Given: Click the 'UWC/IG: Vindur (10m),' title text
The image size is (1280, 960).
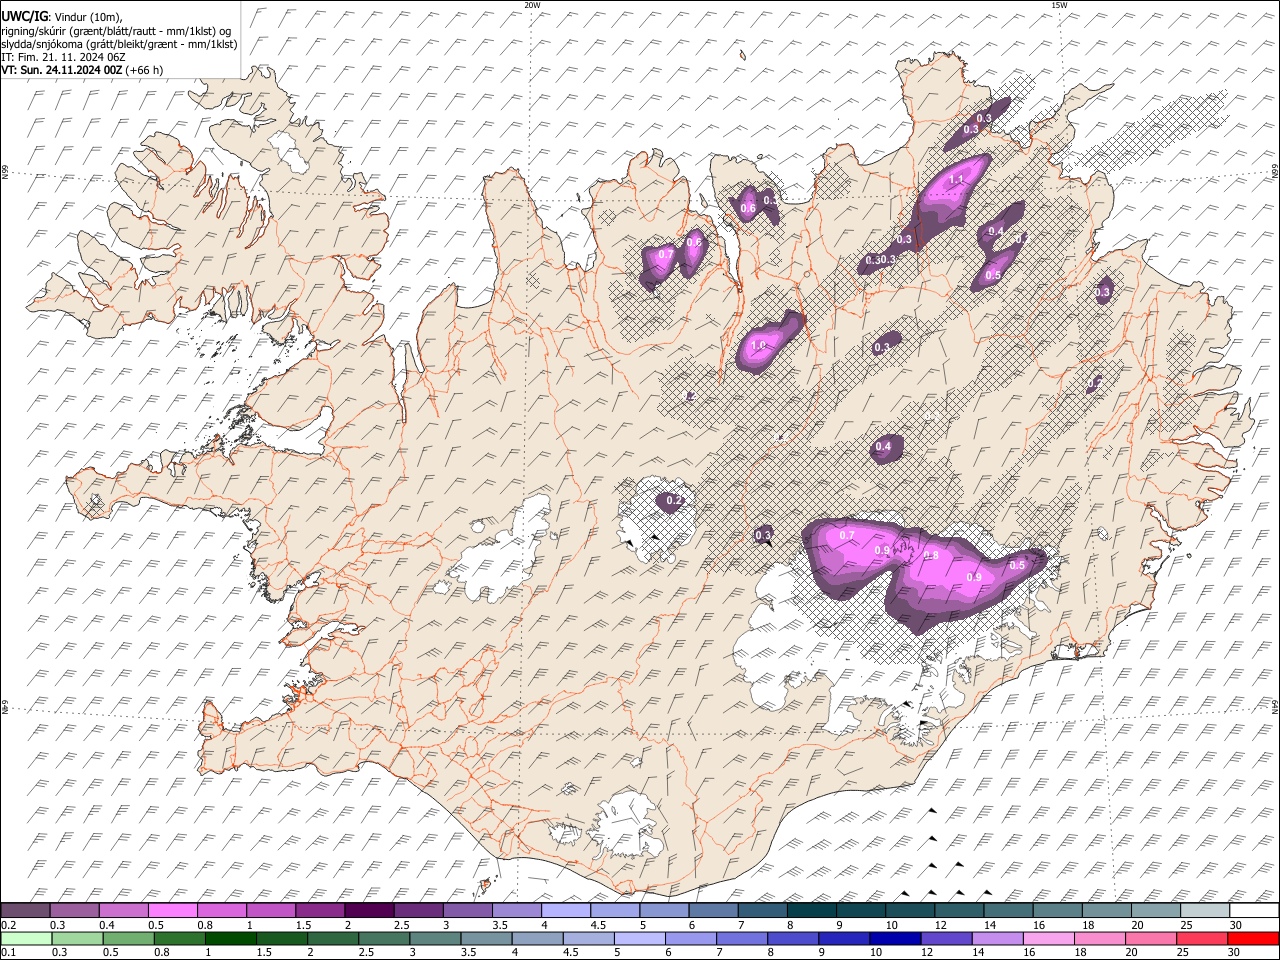Looking at the screenshot, I should point(61,17).
